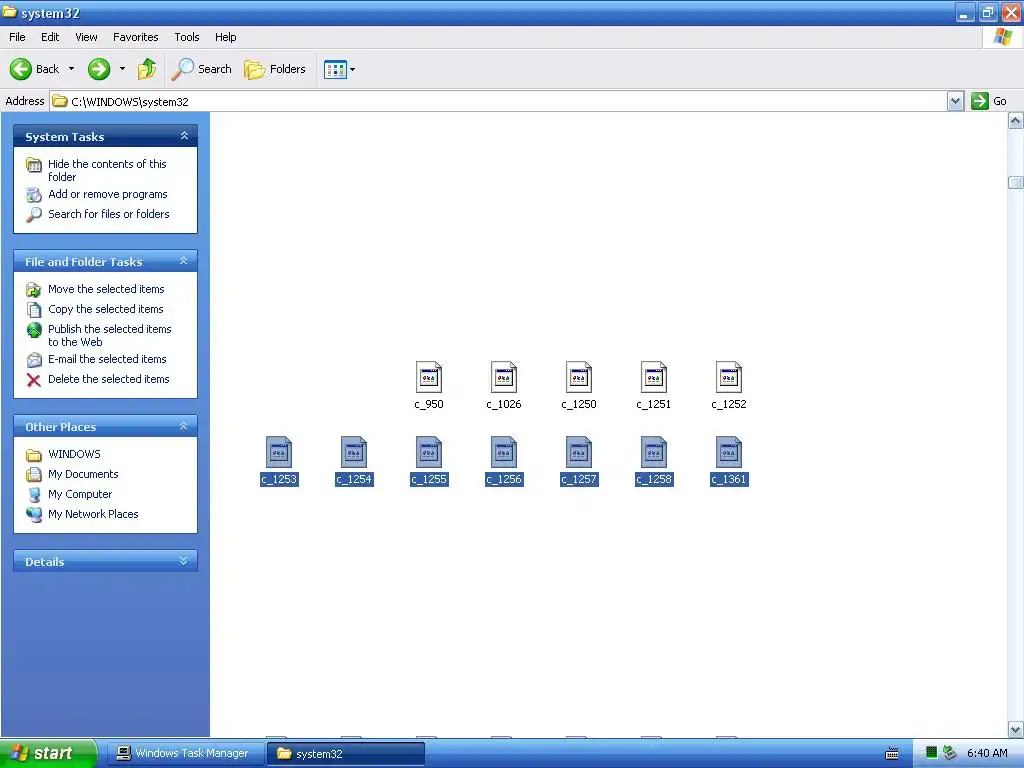Image resolution: width=1024 pixels, height=768 pixels.
Task: Click the vertical scrollbar up arrow
Action: [1016, 121]
